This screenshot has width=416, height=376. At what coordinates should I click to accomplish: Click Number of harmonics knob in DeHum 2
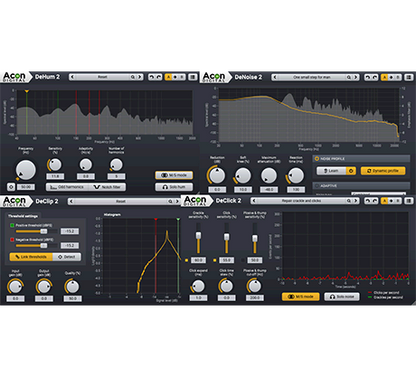tap(116, 165)
